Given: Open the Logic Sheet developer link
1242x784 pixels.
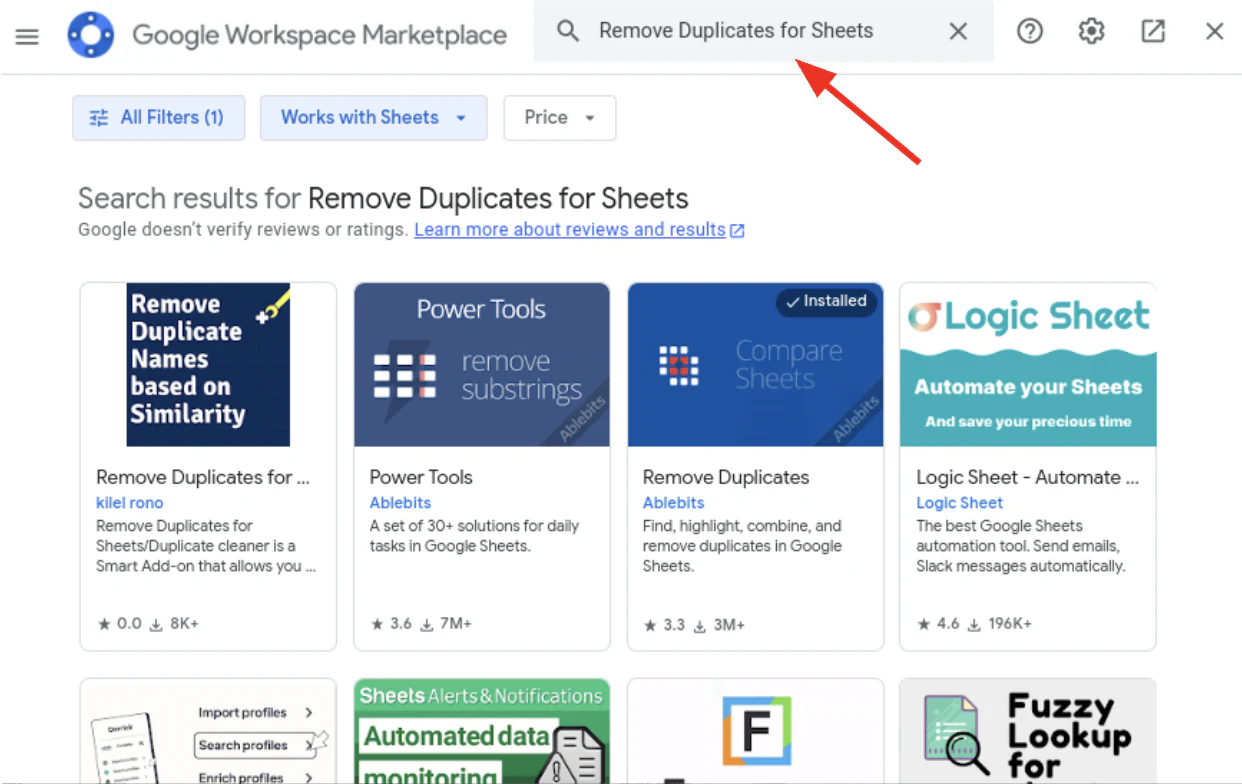Looking at the screenshot, I should tap(959, 503).
